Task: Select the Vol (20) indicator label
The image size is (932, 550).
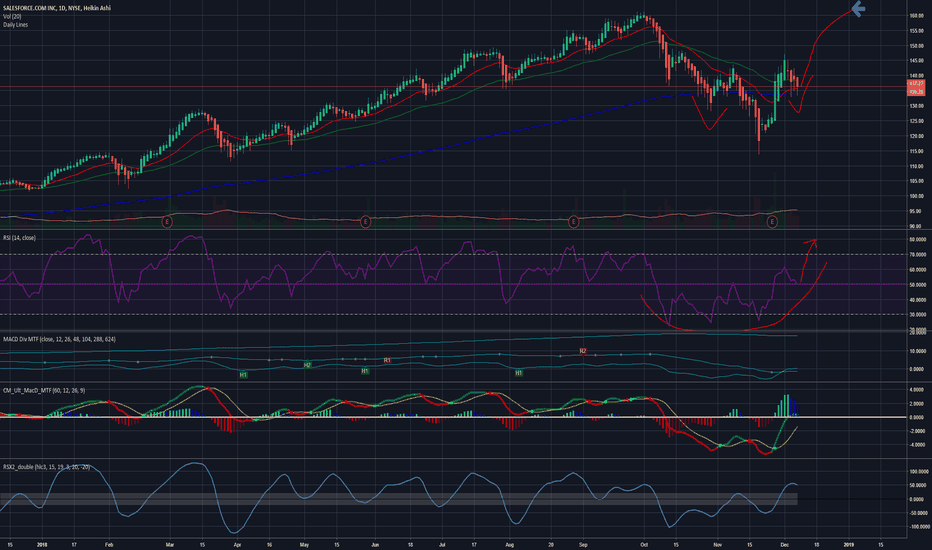Action: 12,16
